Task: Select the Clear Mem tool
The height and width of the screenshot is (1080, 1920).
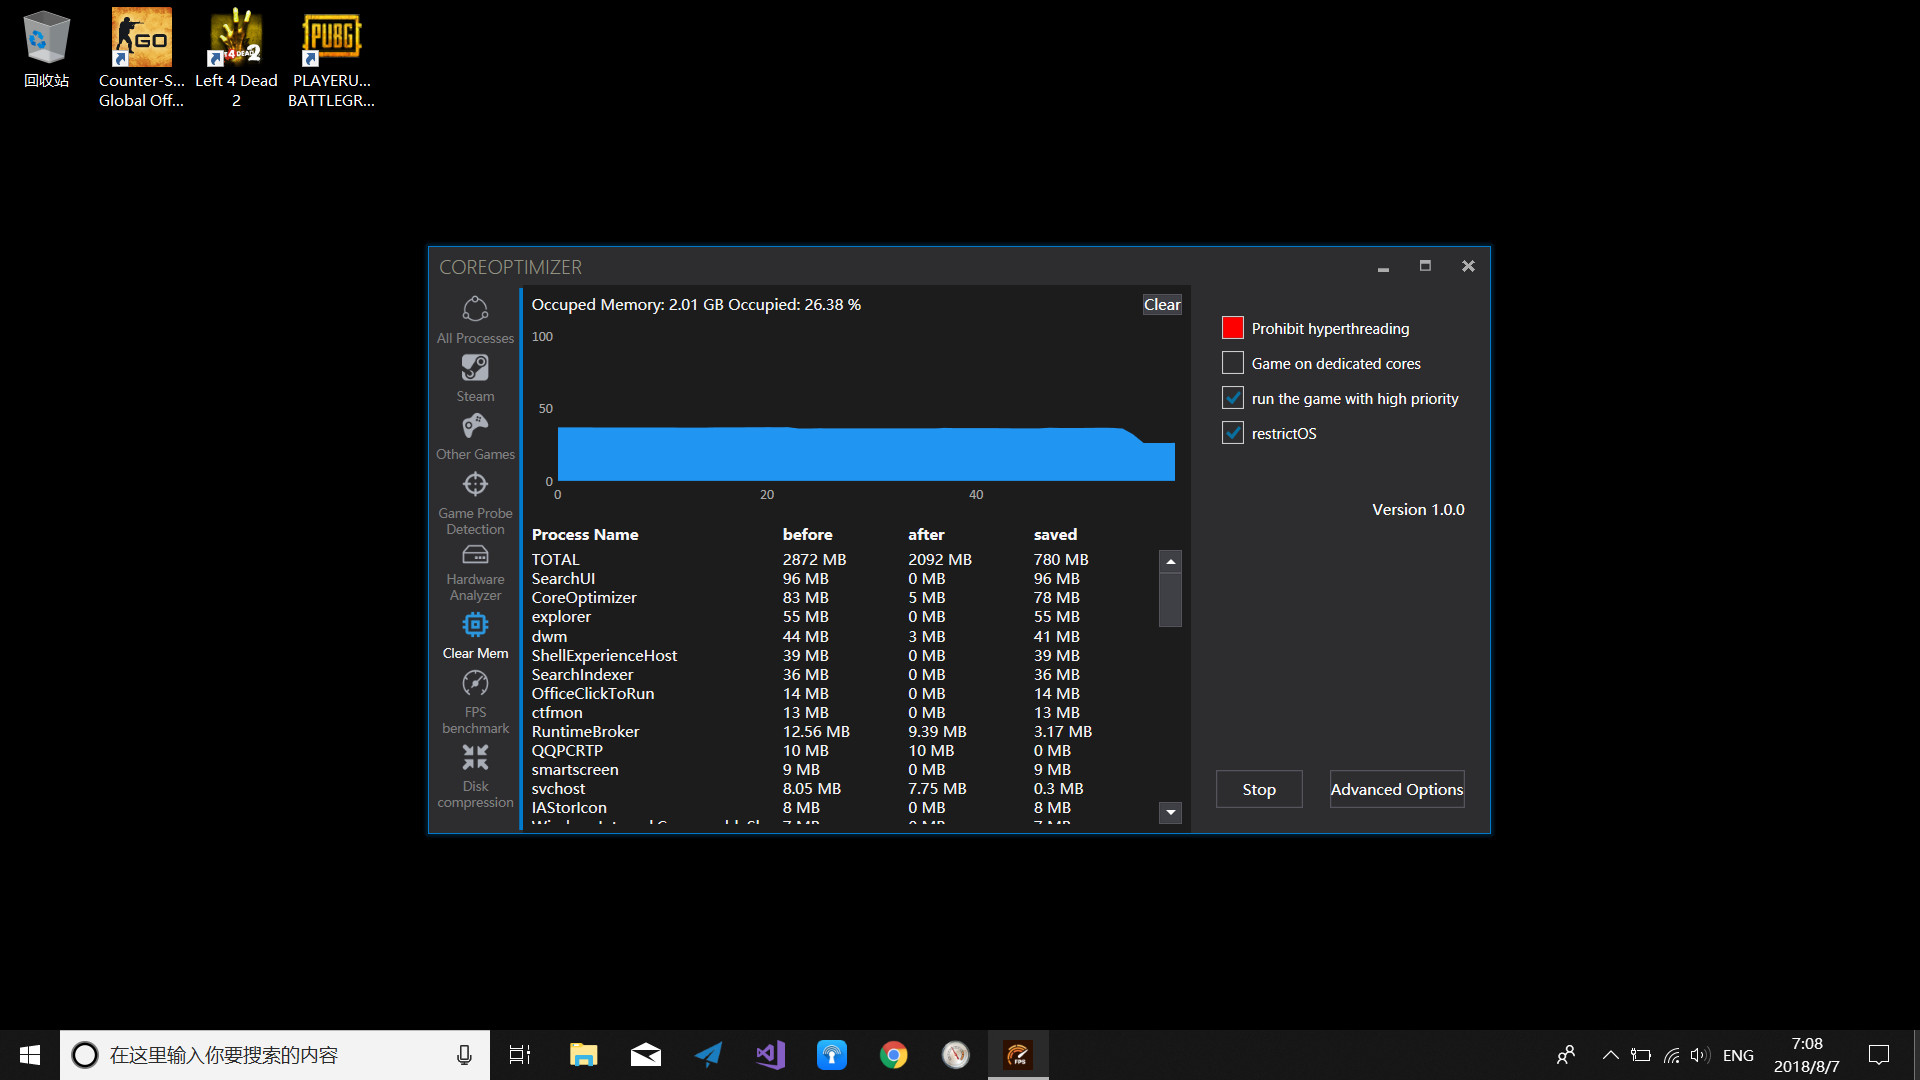Action: 475,636
